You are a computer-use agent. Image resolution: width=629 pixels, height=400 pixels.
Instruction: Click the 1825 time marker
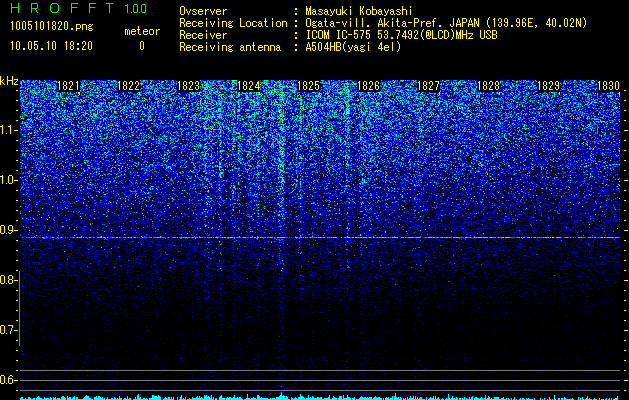click(x=308, y=86)
